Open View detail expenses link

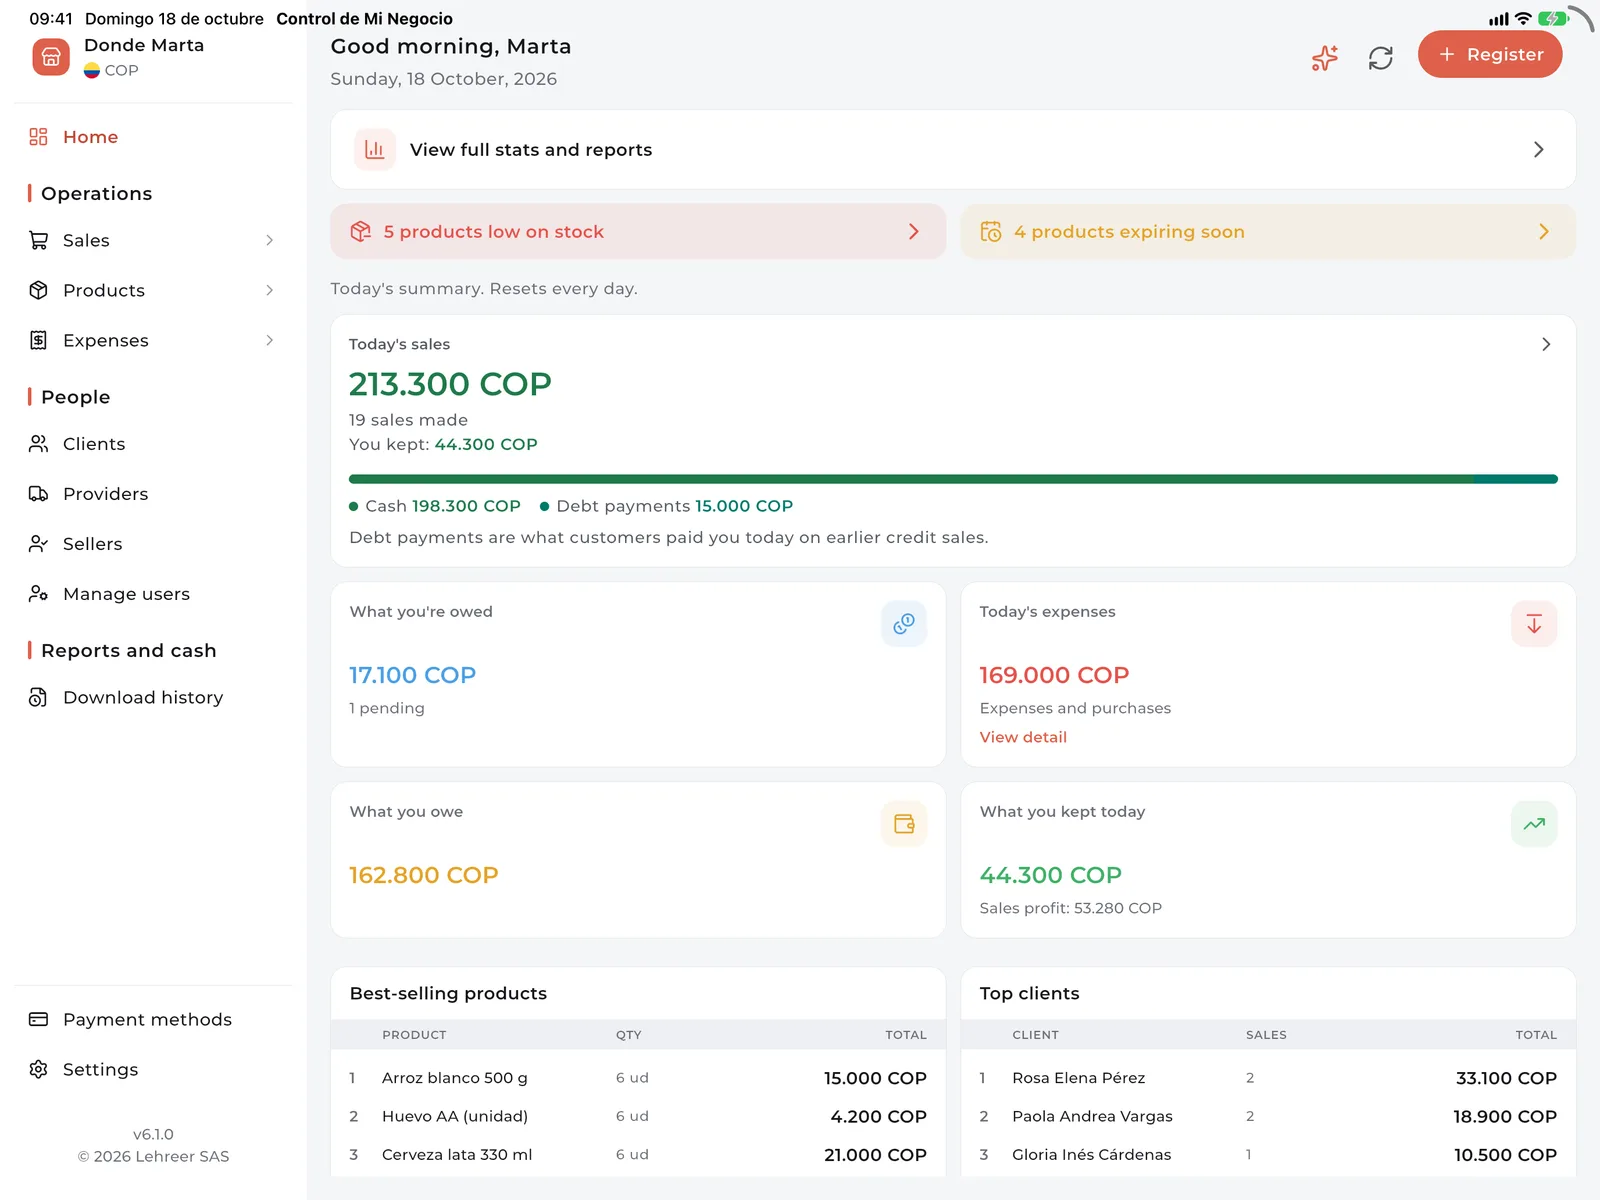click(1023, 737)
